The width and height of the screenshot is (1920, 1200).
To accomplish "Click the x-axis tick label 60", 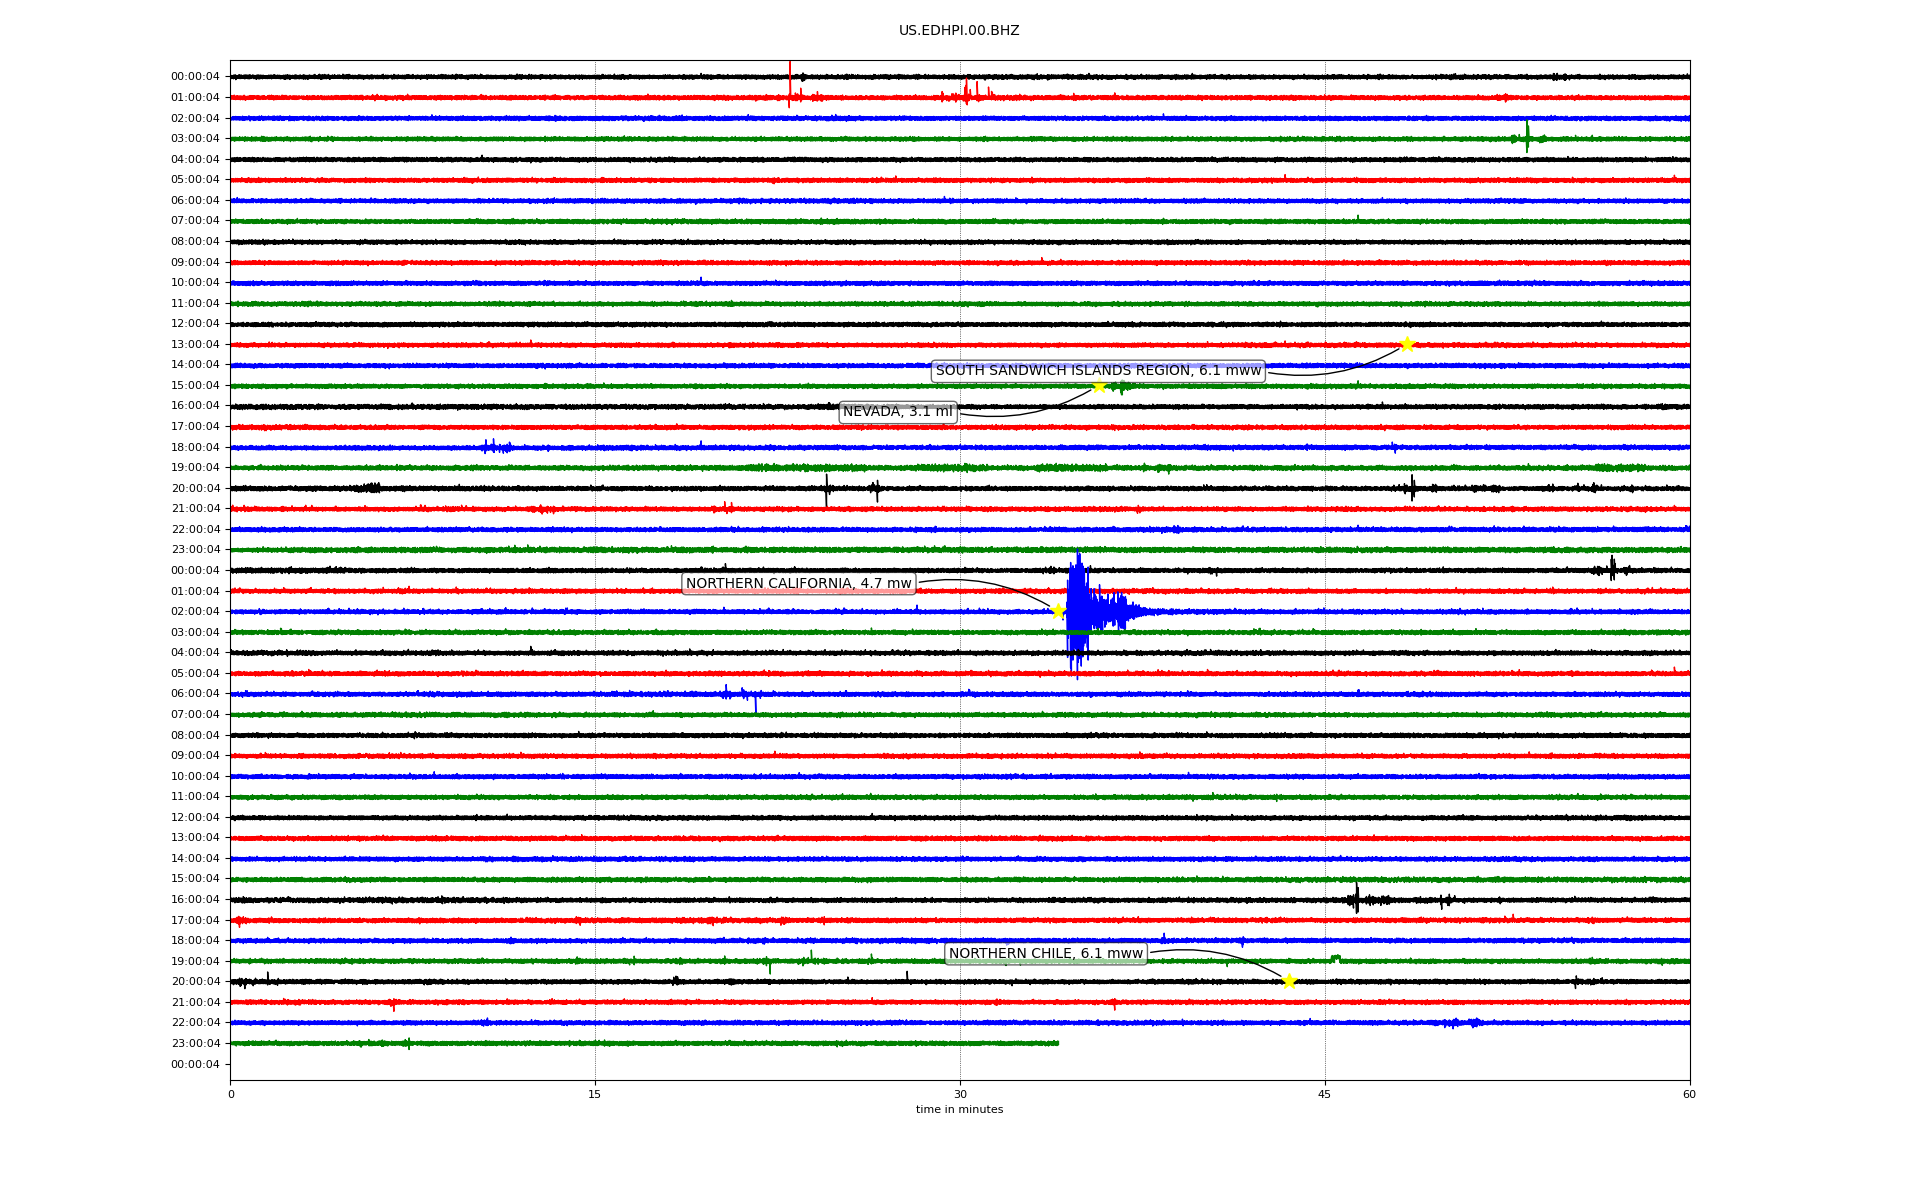I will (1689, 1094).
